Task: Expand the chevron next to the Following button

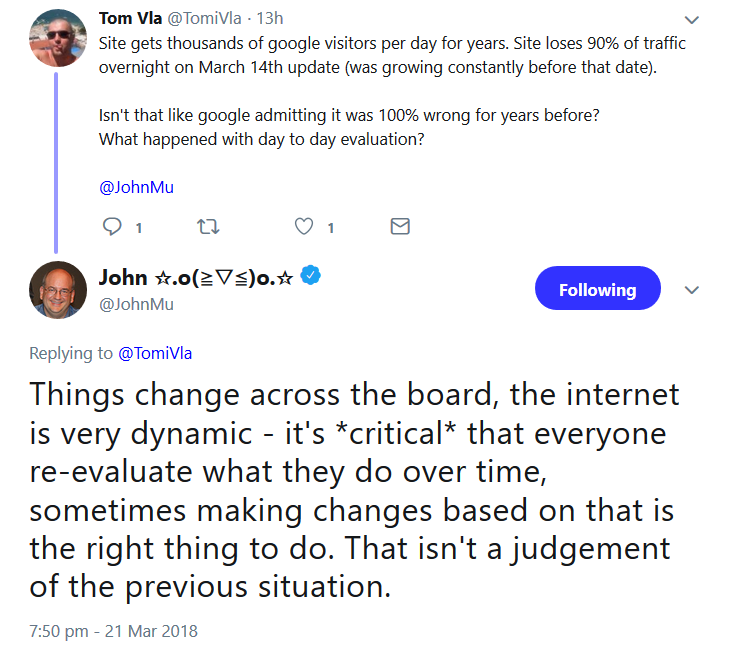Action: click(691, 290)
